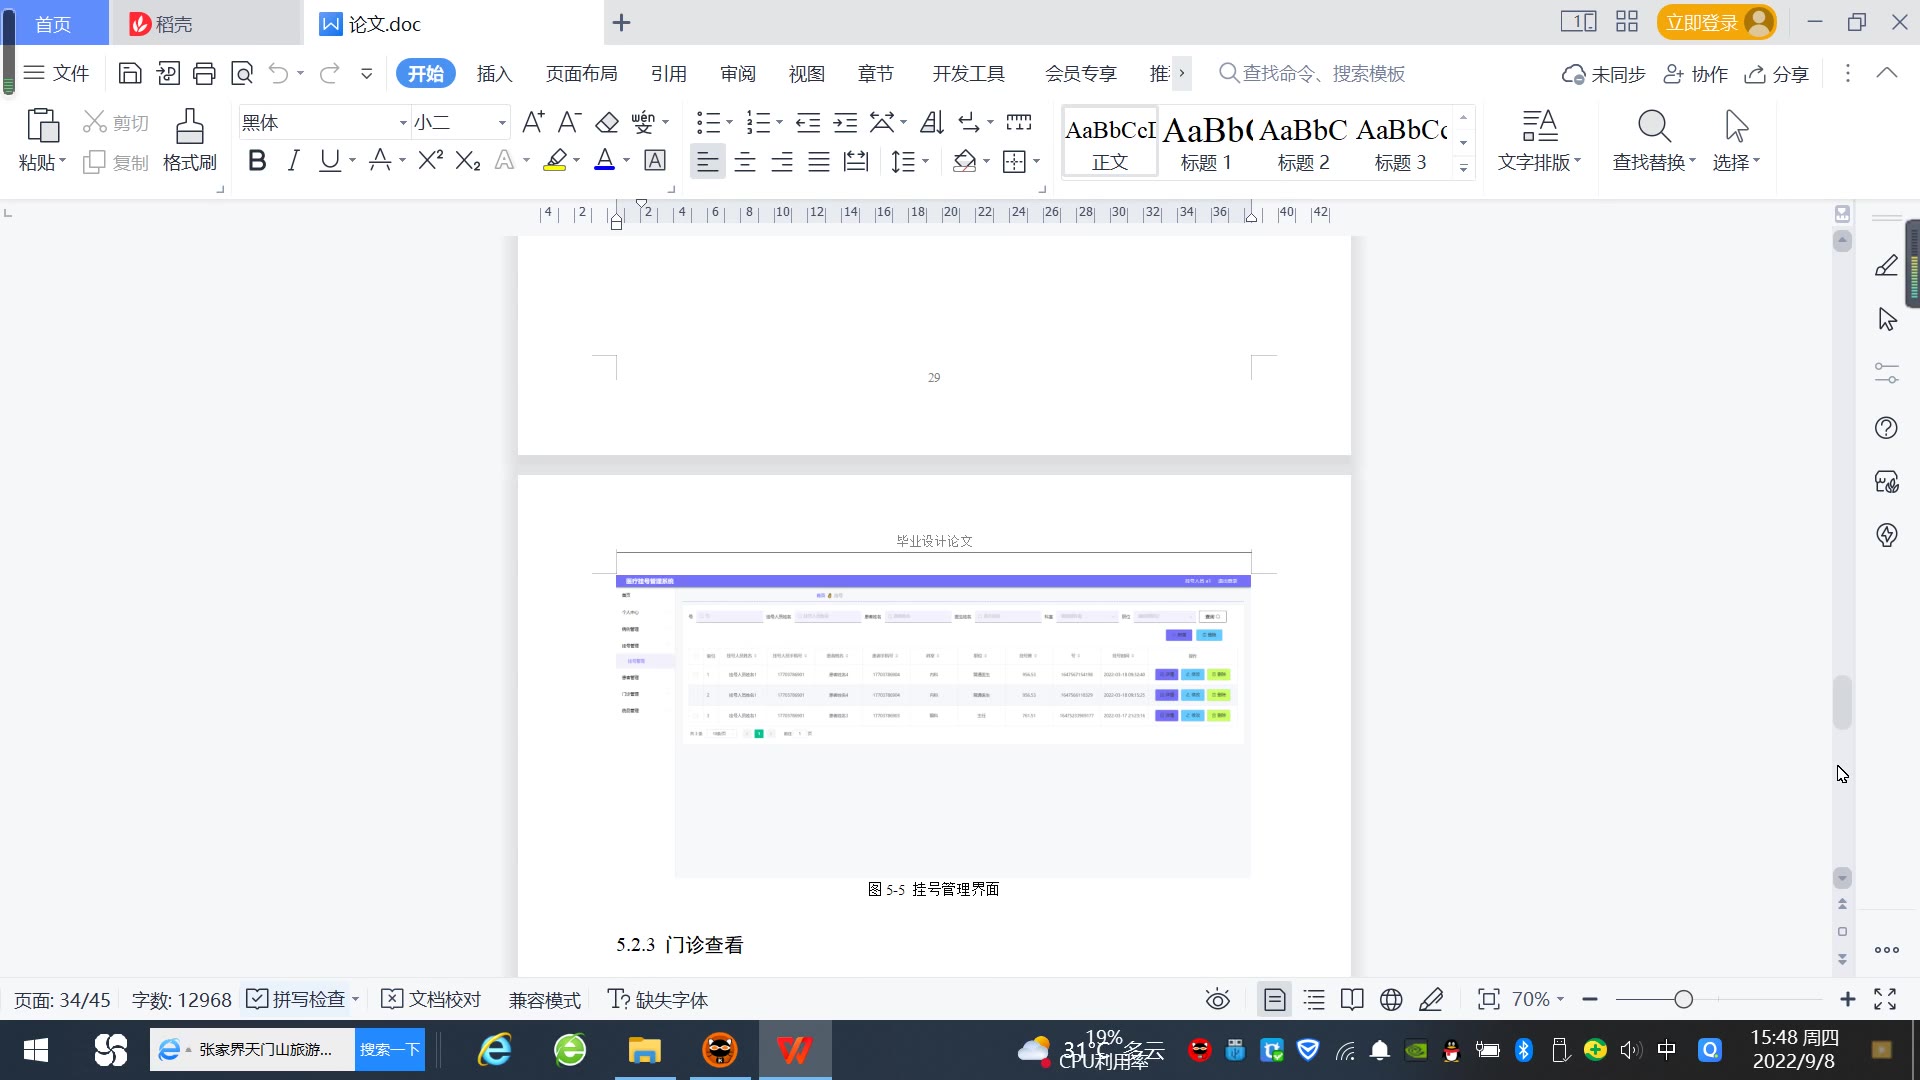This screenshot has width=1920, height=1080.
Task: Click the Increase Indent icon
Action: tap(845, 122)
